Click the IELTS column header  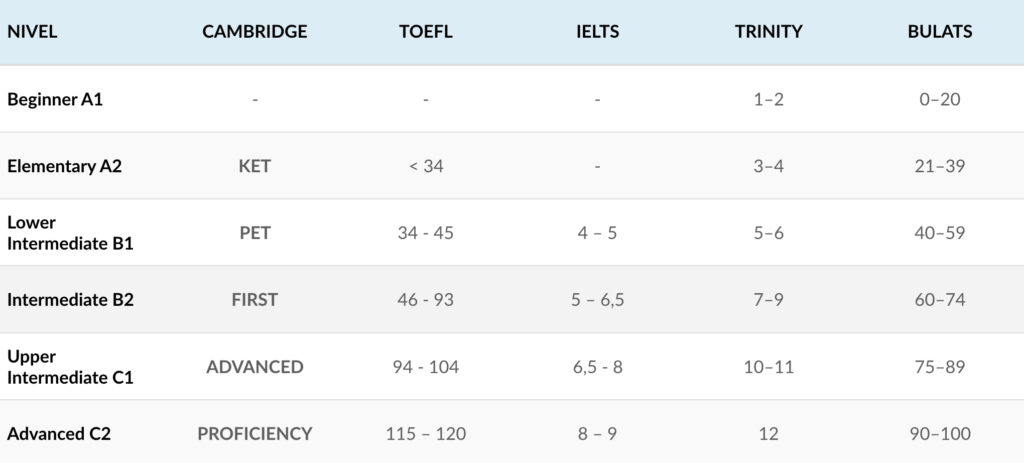pyautogui.click(x=597, y=32)
